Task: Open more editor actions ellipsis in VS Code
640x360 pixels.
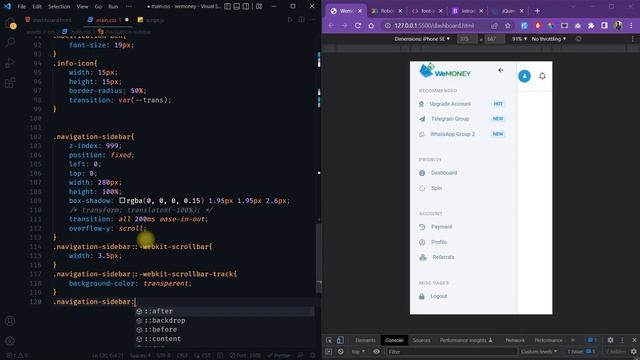Action: click(x=312, y=20)
